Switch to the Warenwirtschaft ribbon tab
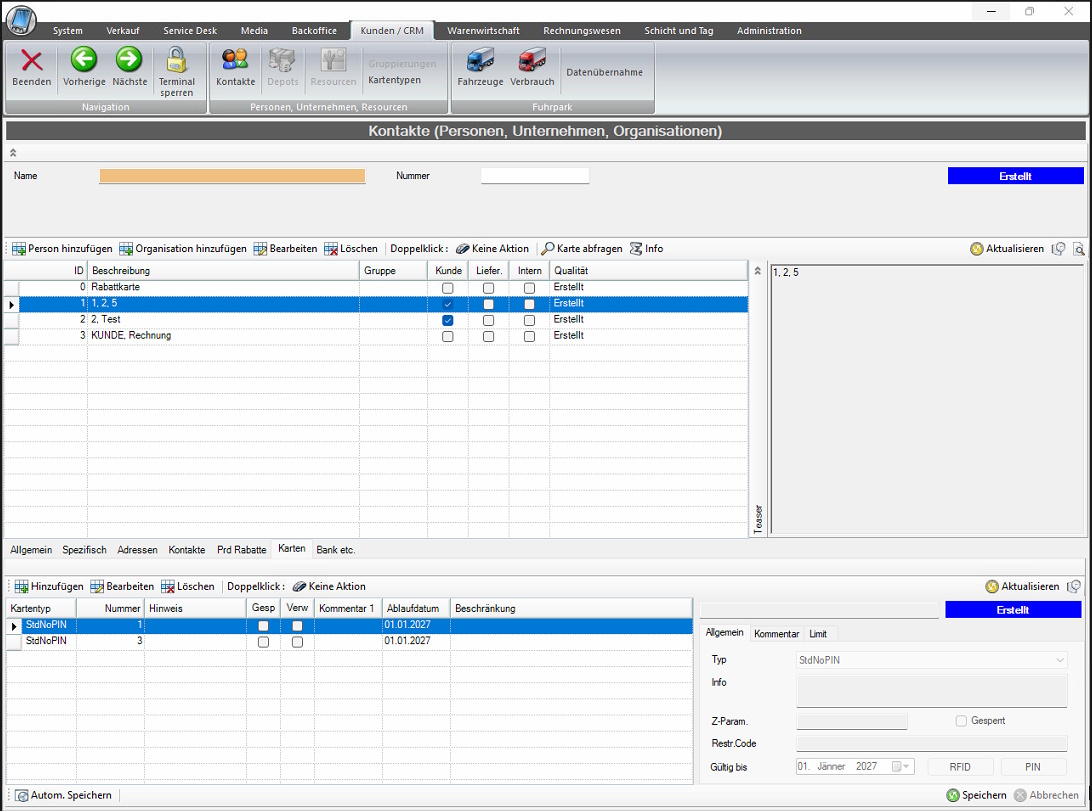The height and width of the screenshot is (811, 1092). 483,31
